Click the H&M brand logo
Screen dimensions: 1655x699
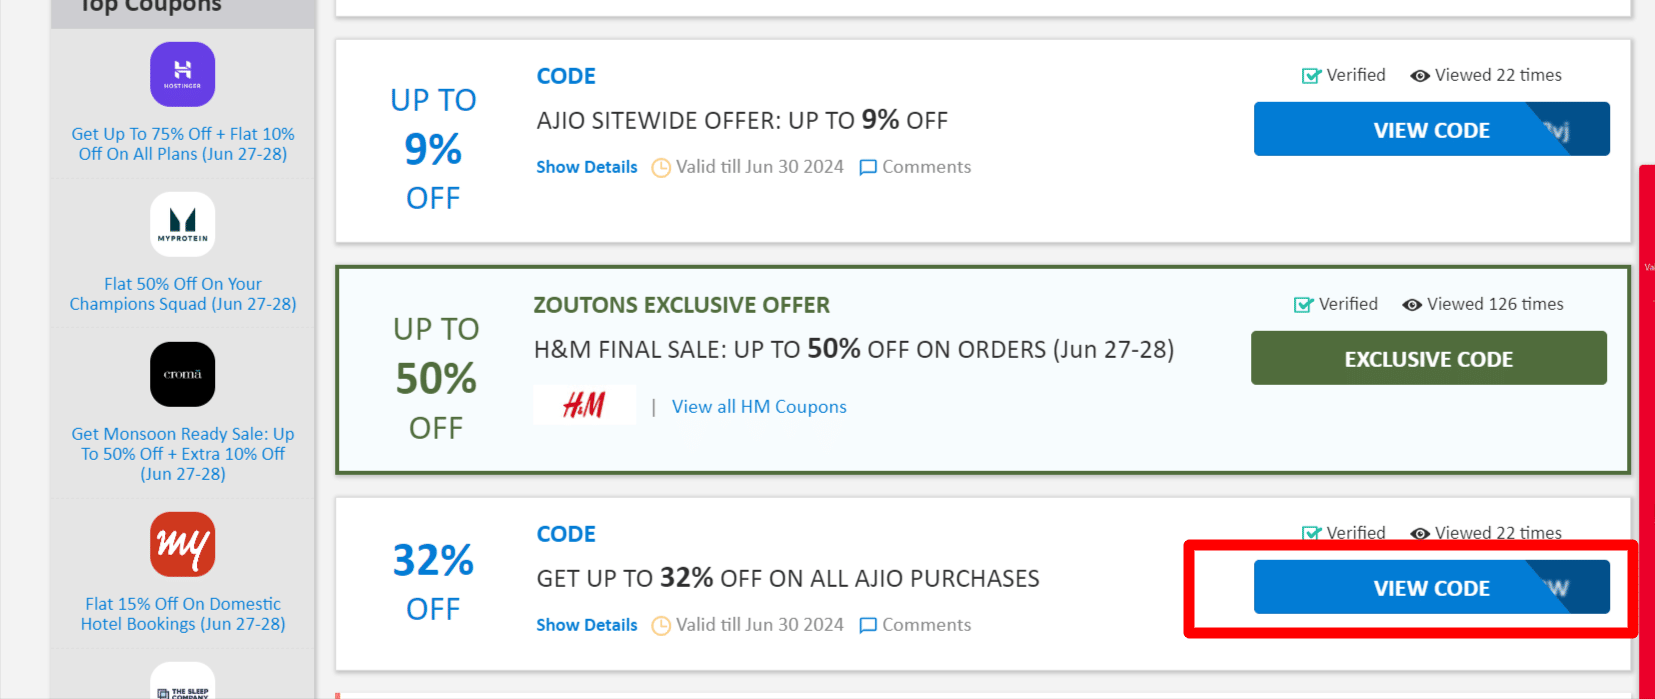point(584,405)
